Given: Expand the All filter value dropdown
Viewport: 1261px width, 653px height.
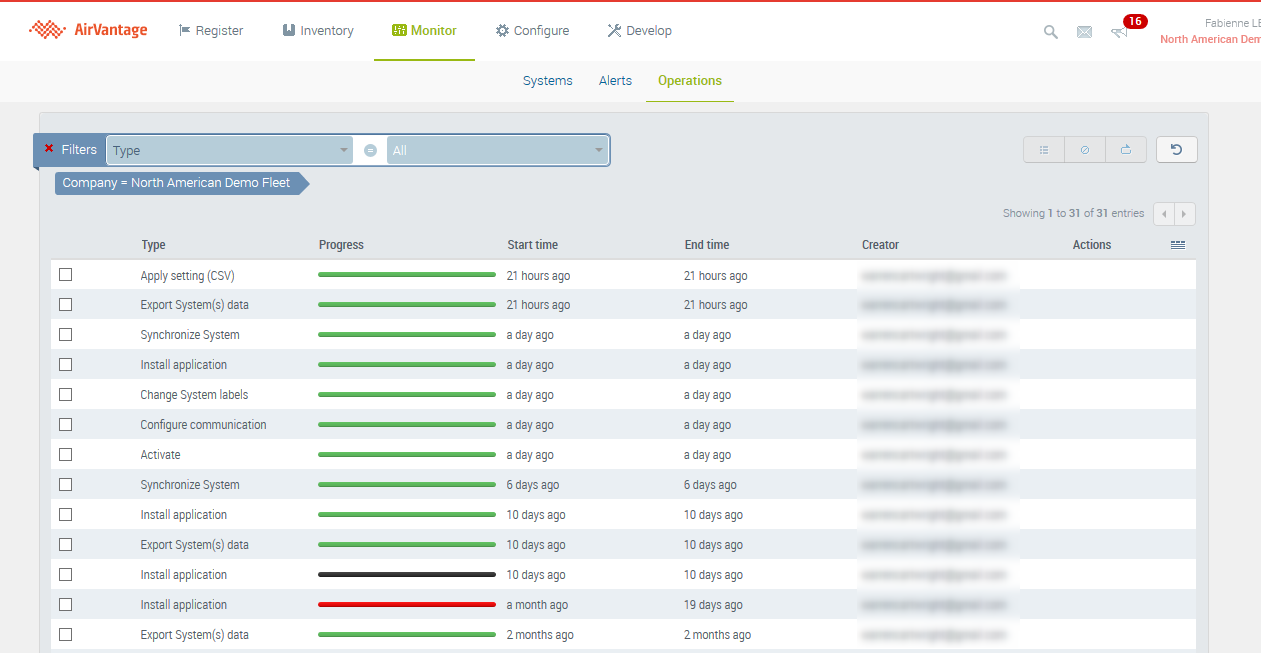Looking at the screenshot, I should coord(498,150).
